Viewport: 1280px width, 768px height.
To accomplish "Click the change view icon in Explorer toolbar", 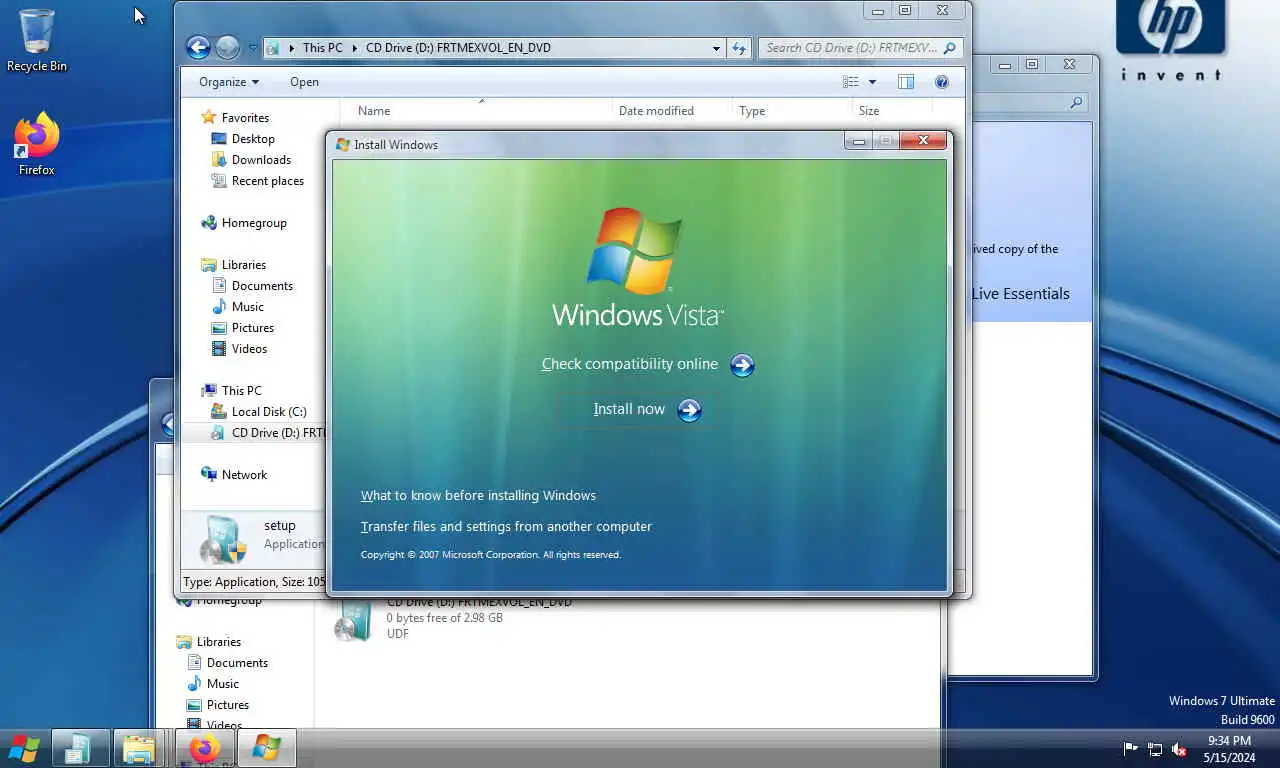I will 851,82.
